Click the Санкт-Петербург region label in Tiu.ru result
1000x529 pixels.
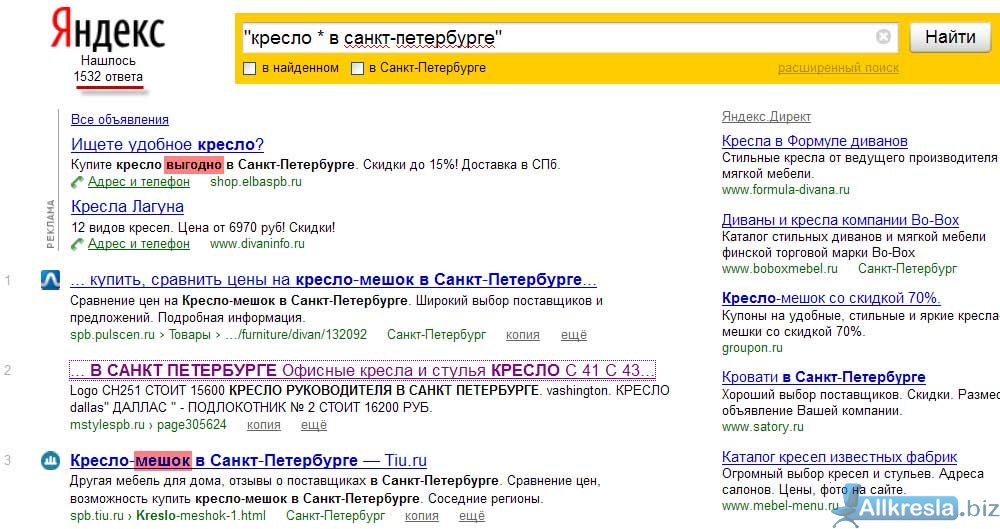point(335,515)
